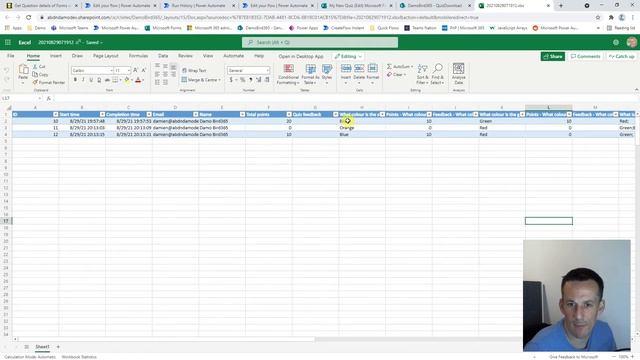Toggle Strikethrough formatting

tap(107, 80)
